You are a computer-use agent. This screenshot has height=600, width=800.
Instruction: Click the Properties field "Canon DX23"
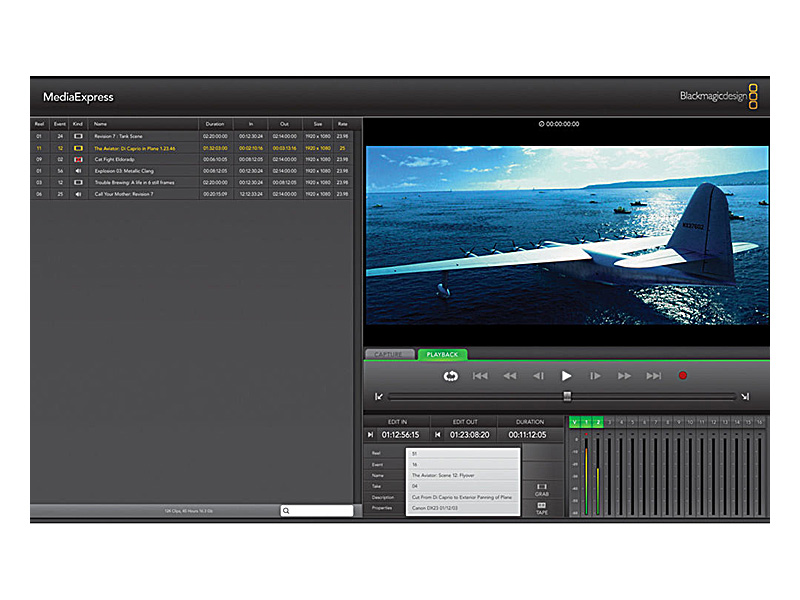tap(463, 508)
